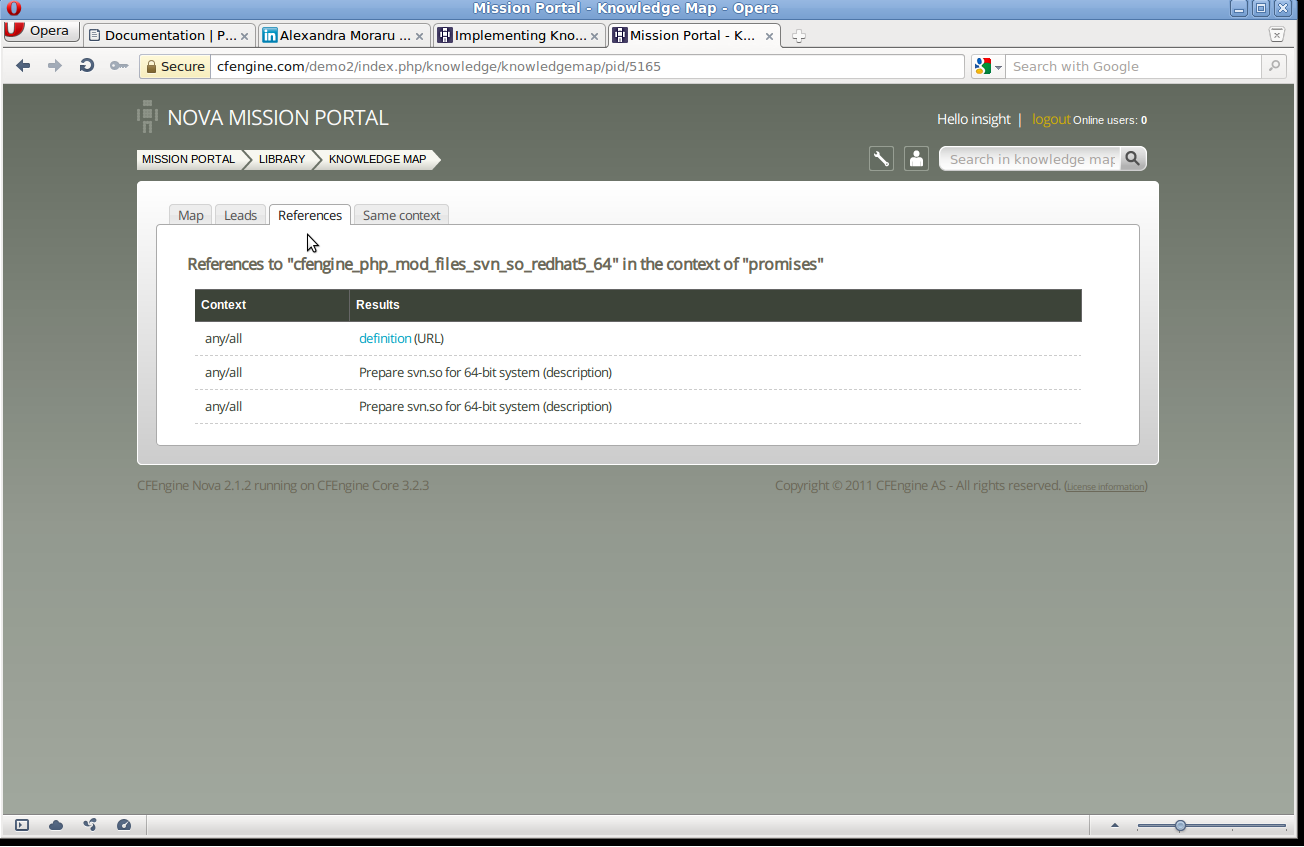The width and height of the screenshot is (1304, 847).
Task: Open the definition link
Action: pyautogui.click(x=385, y=338)
